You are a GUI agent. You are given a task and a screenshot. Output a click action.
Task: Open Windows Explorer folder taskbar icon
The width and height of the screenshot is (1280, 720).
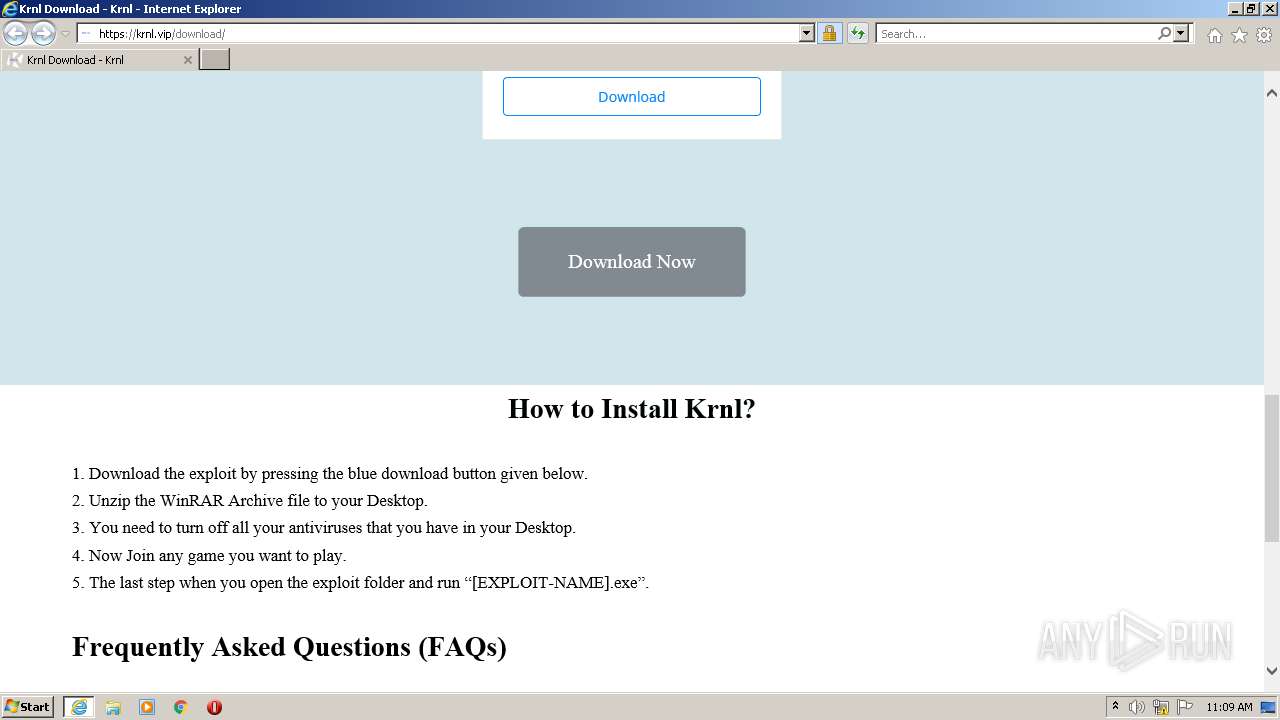113,707
